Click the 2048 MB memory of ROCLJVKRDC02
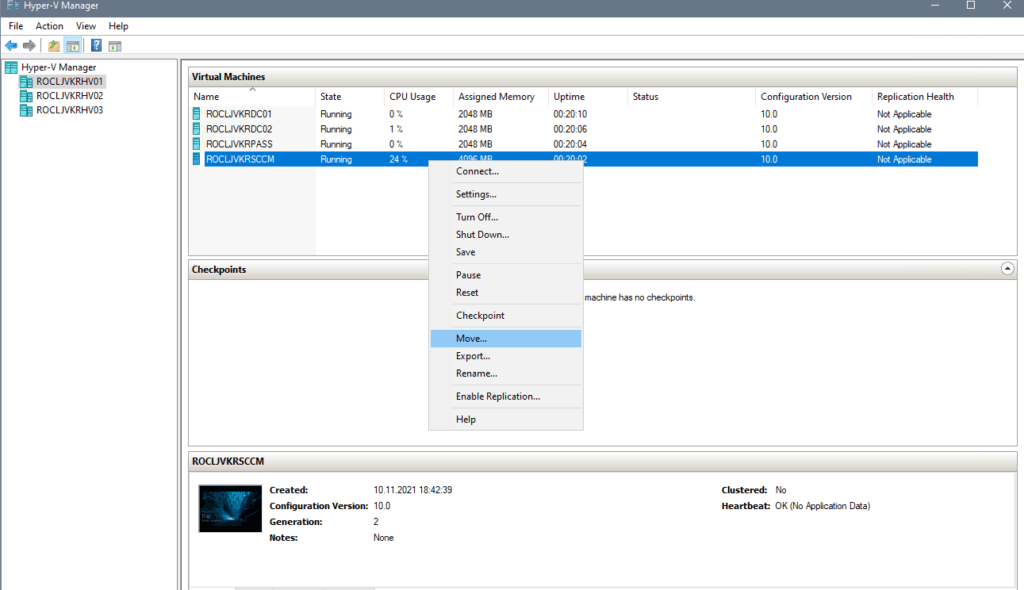The height and width of the screenshot is (590, 1024). click(x=475, y=129)
